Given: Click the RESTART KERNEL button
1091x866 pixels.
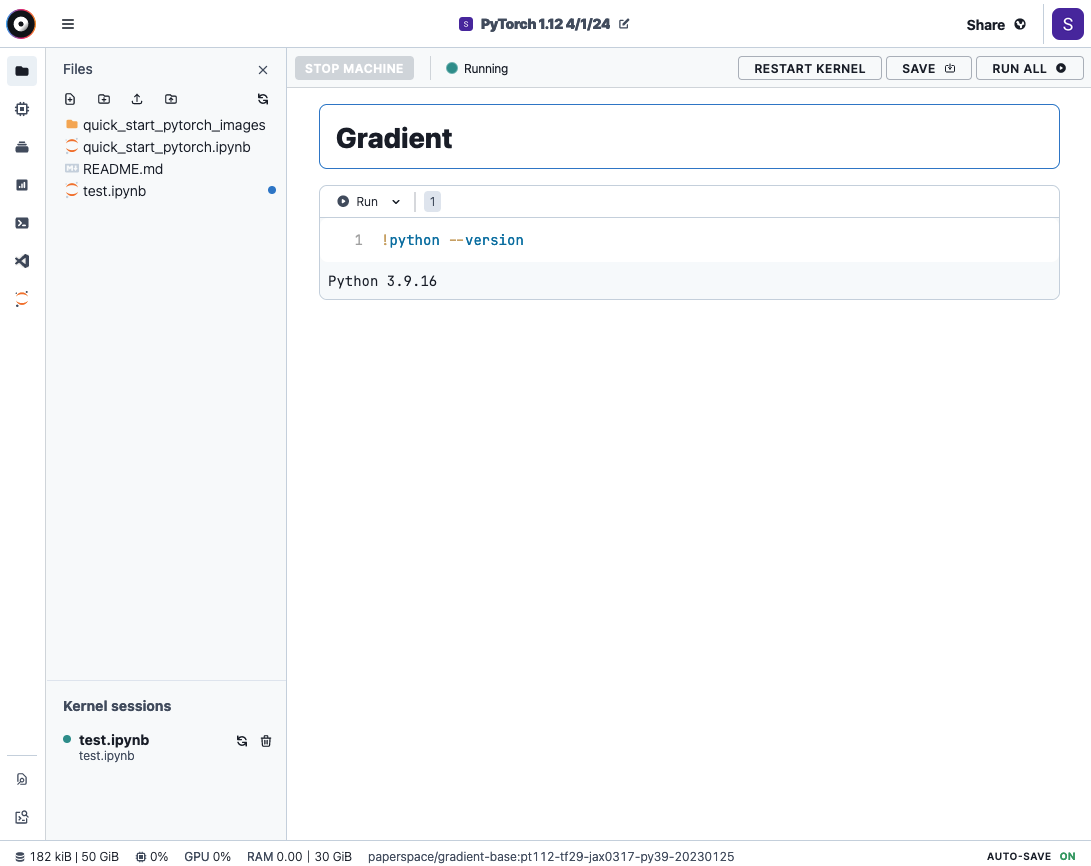Looking at the screenshot, I should [809, 68].
